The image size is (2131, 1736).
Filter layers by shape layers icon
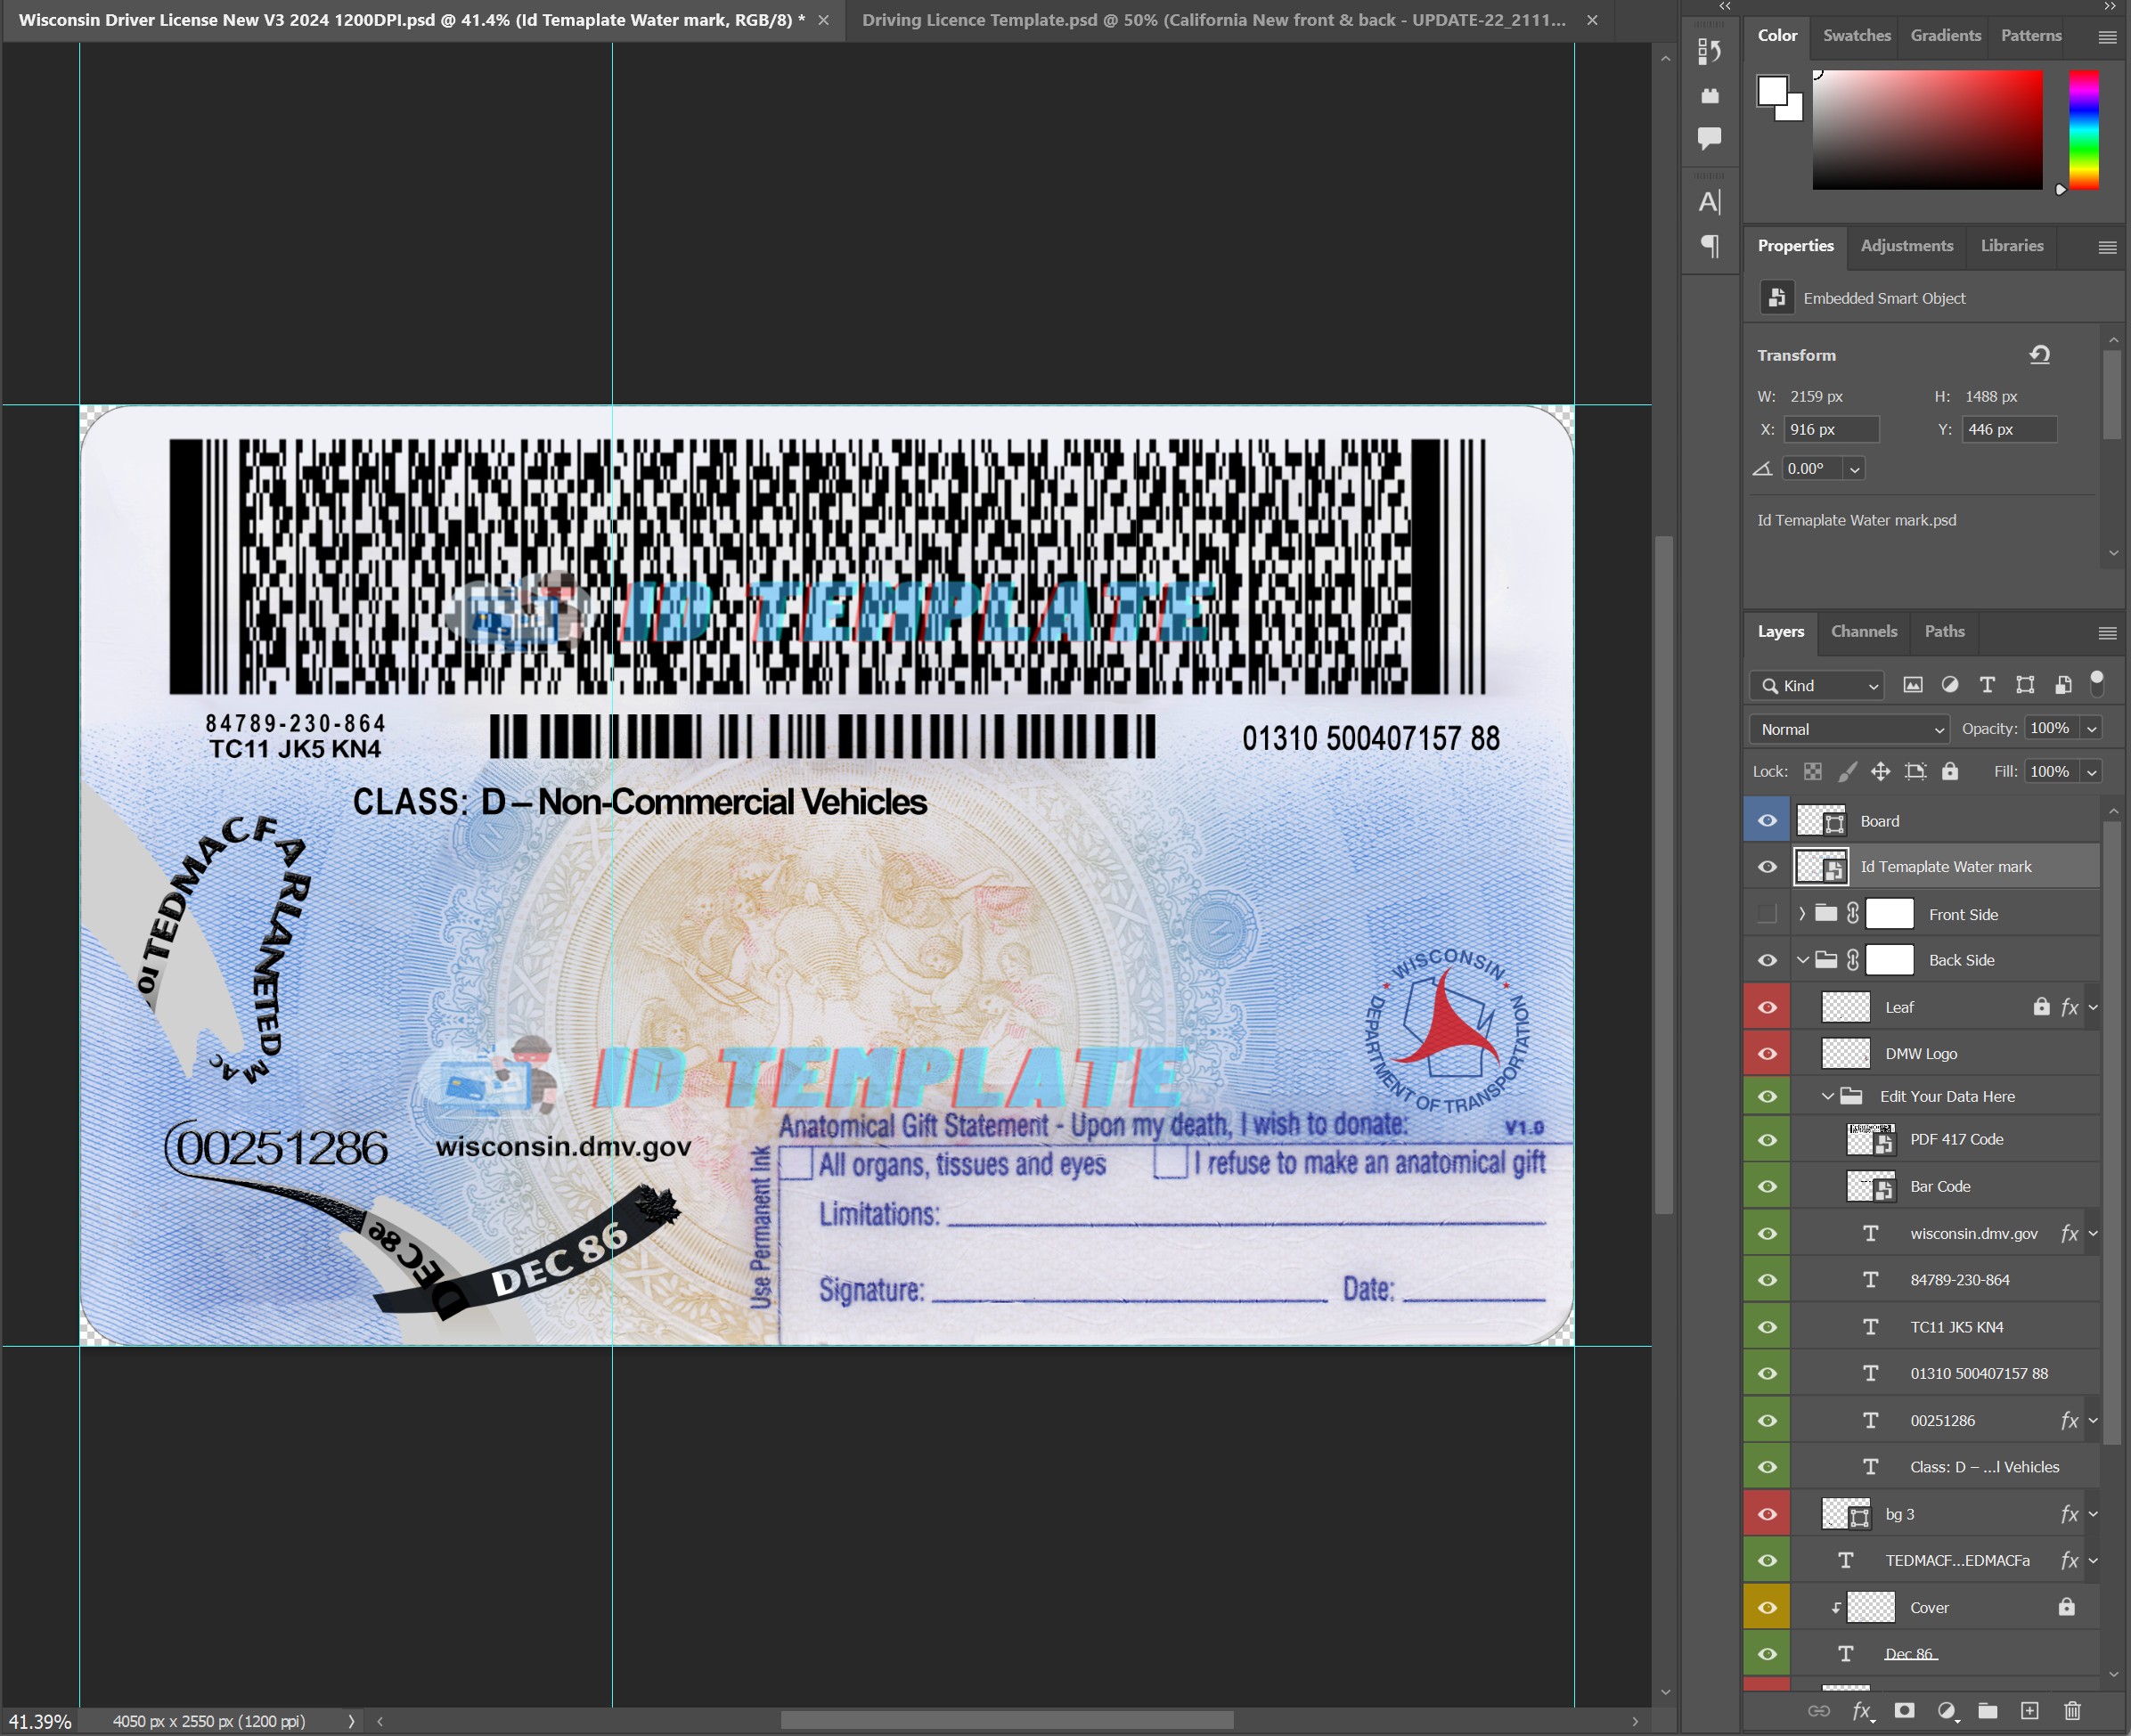(x=2024, y=685)
